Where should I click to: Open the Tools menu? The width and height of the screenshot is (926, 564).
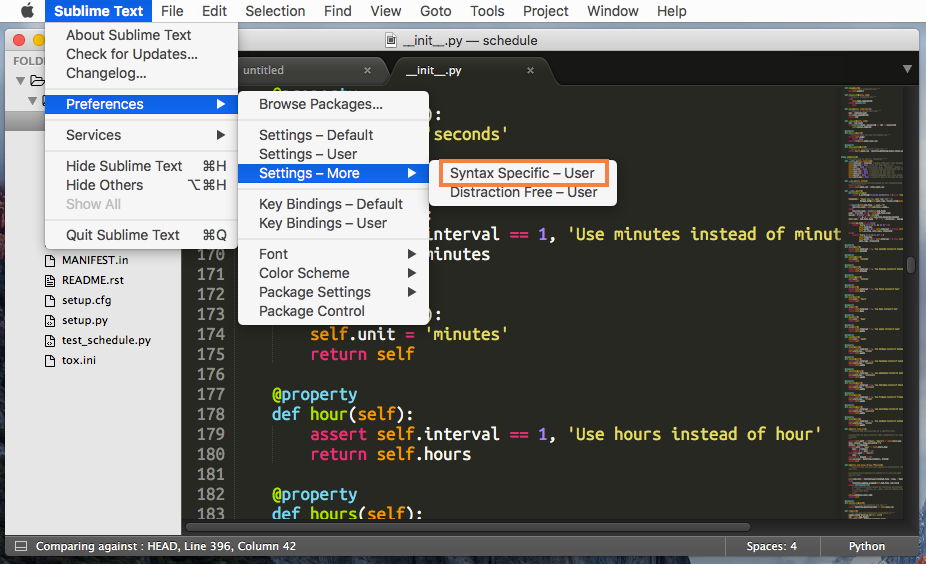pyautogui.click(x=487, y=11)
